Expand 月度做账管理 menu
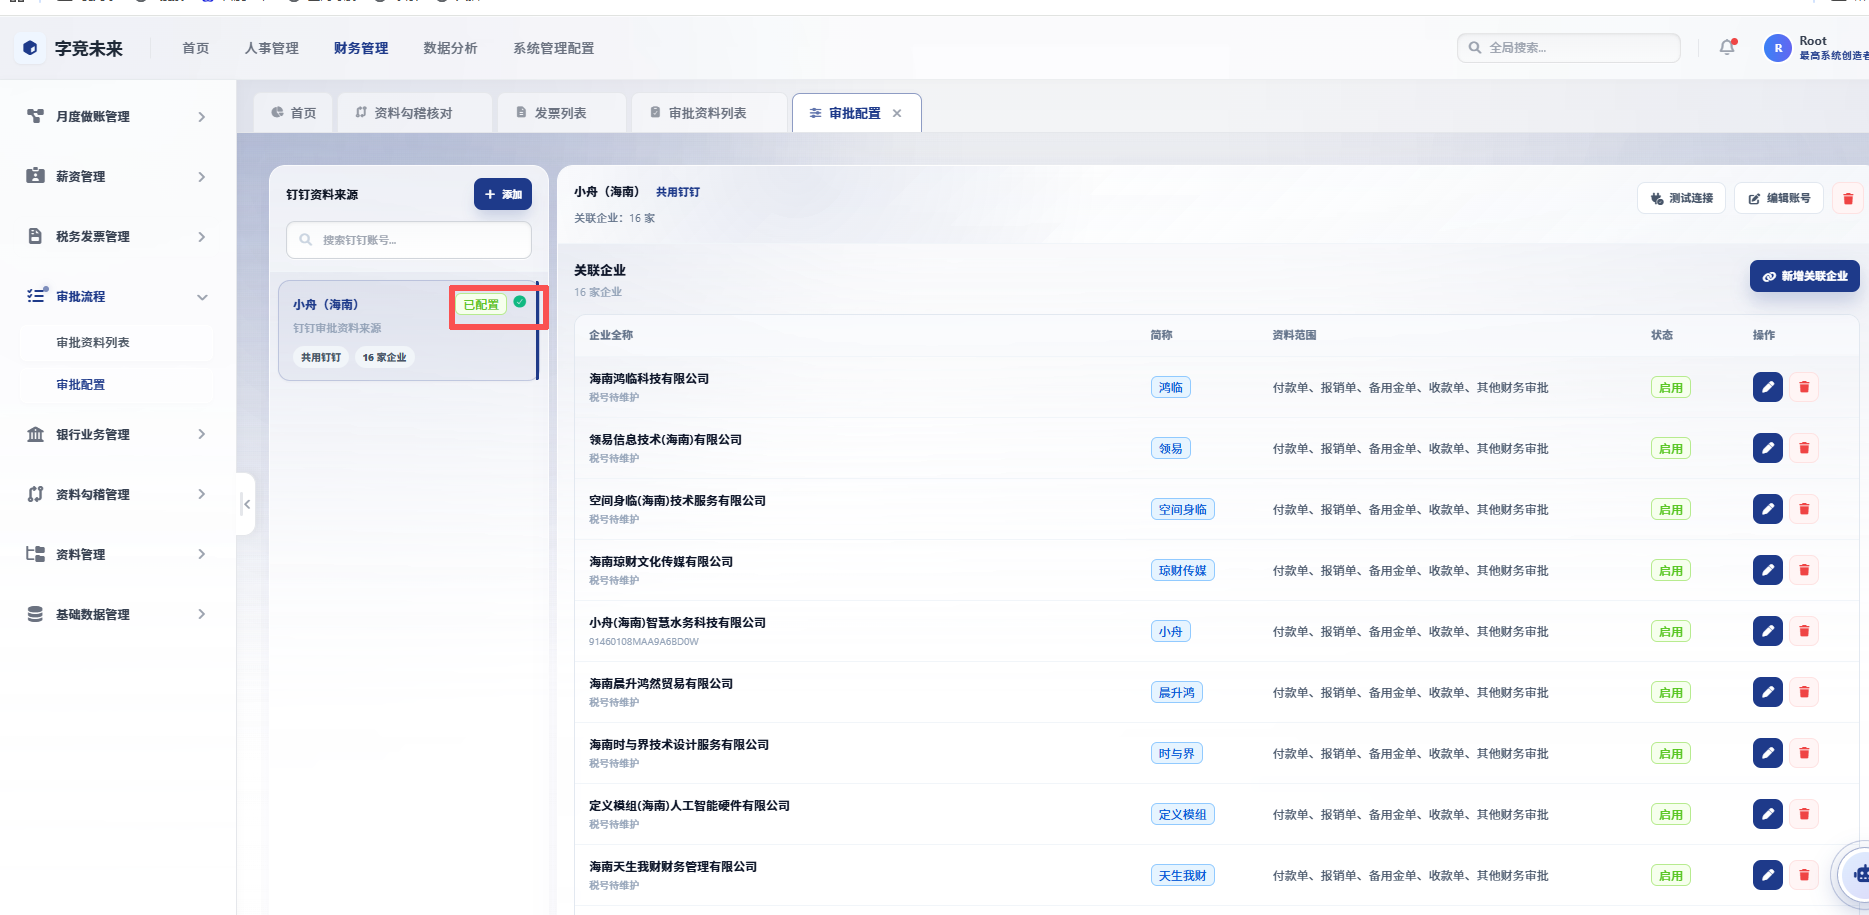 pos(119,117)
